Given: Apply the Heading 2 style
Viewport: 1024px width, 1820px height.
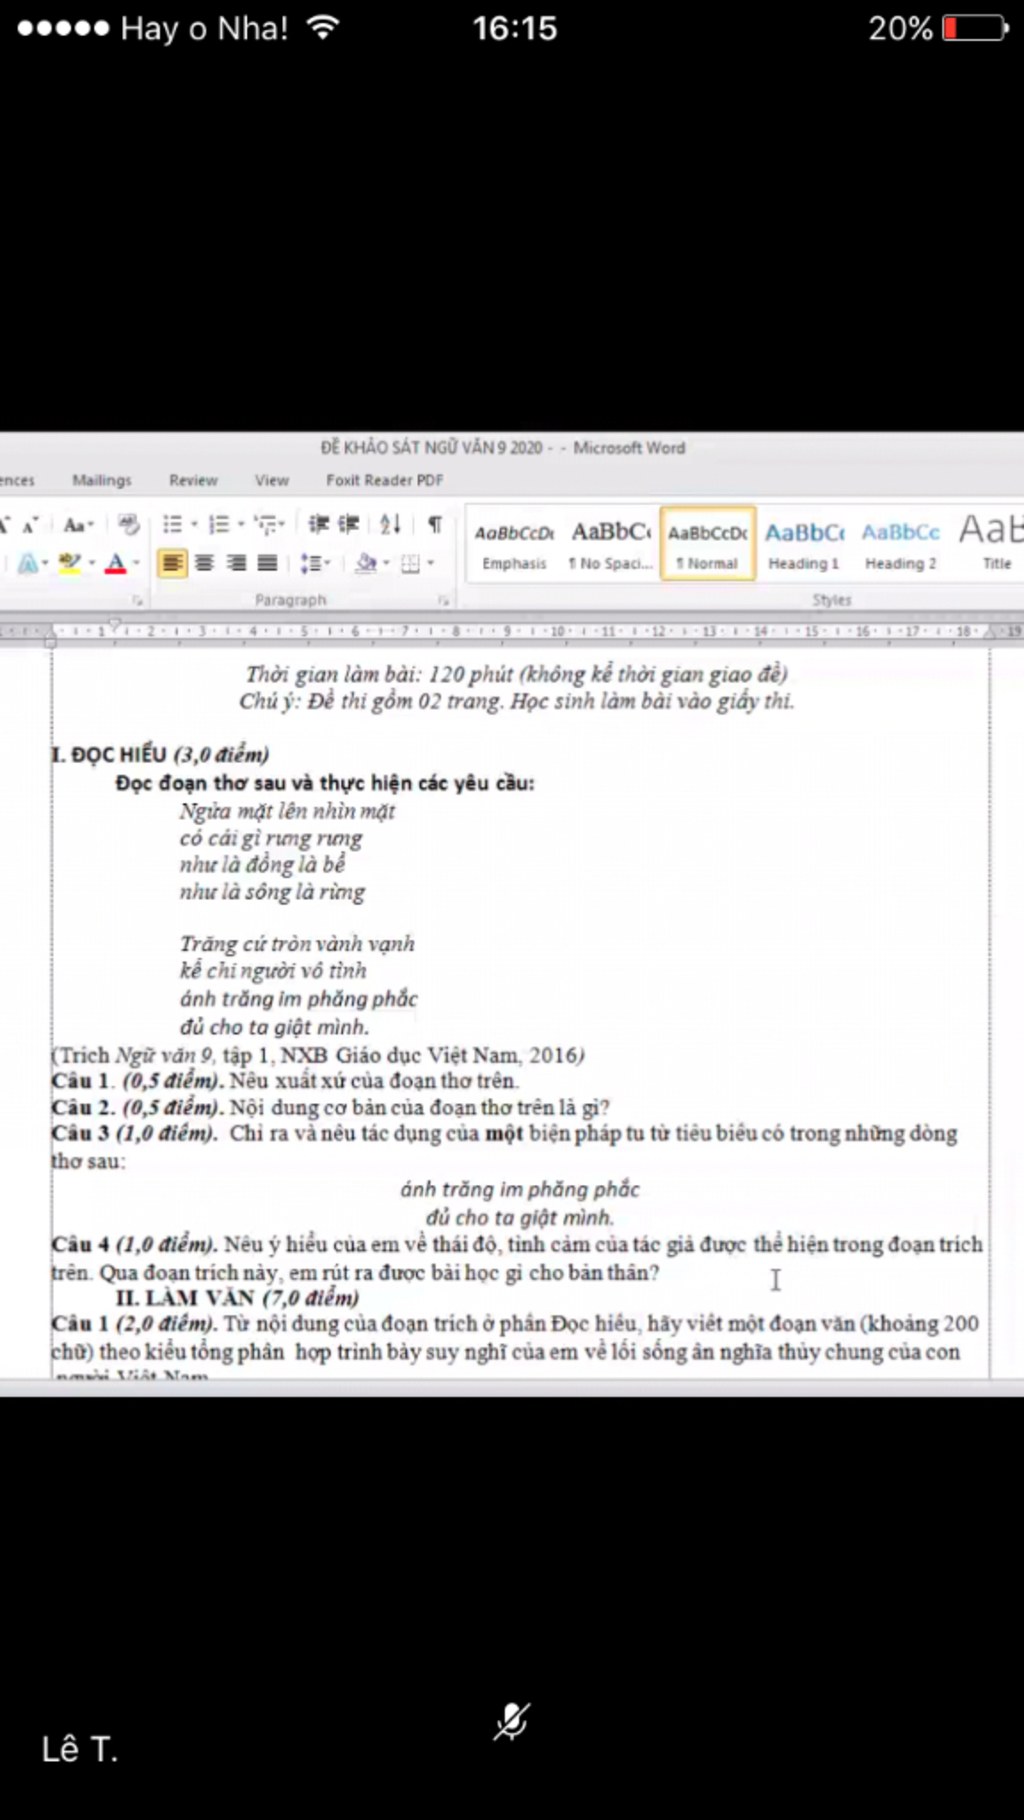Looking at the screenshot, I should pos(901,545).
